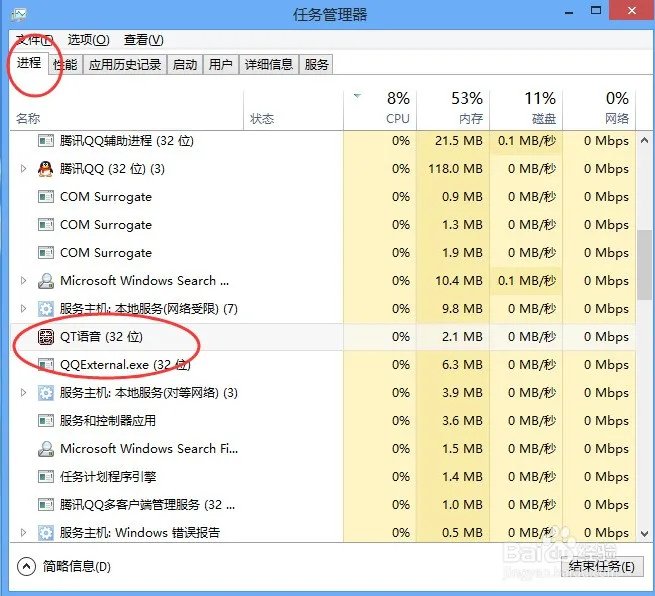Minimize the 任务管理器 window
The width and height of the screenshot is (655, 596).
[569, 12]
